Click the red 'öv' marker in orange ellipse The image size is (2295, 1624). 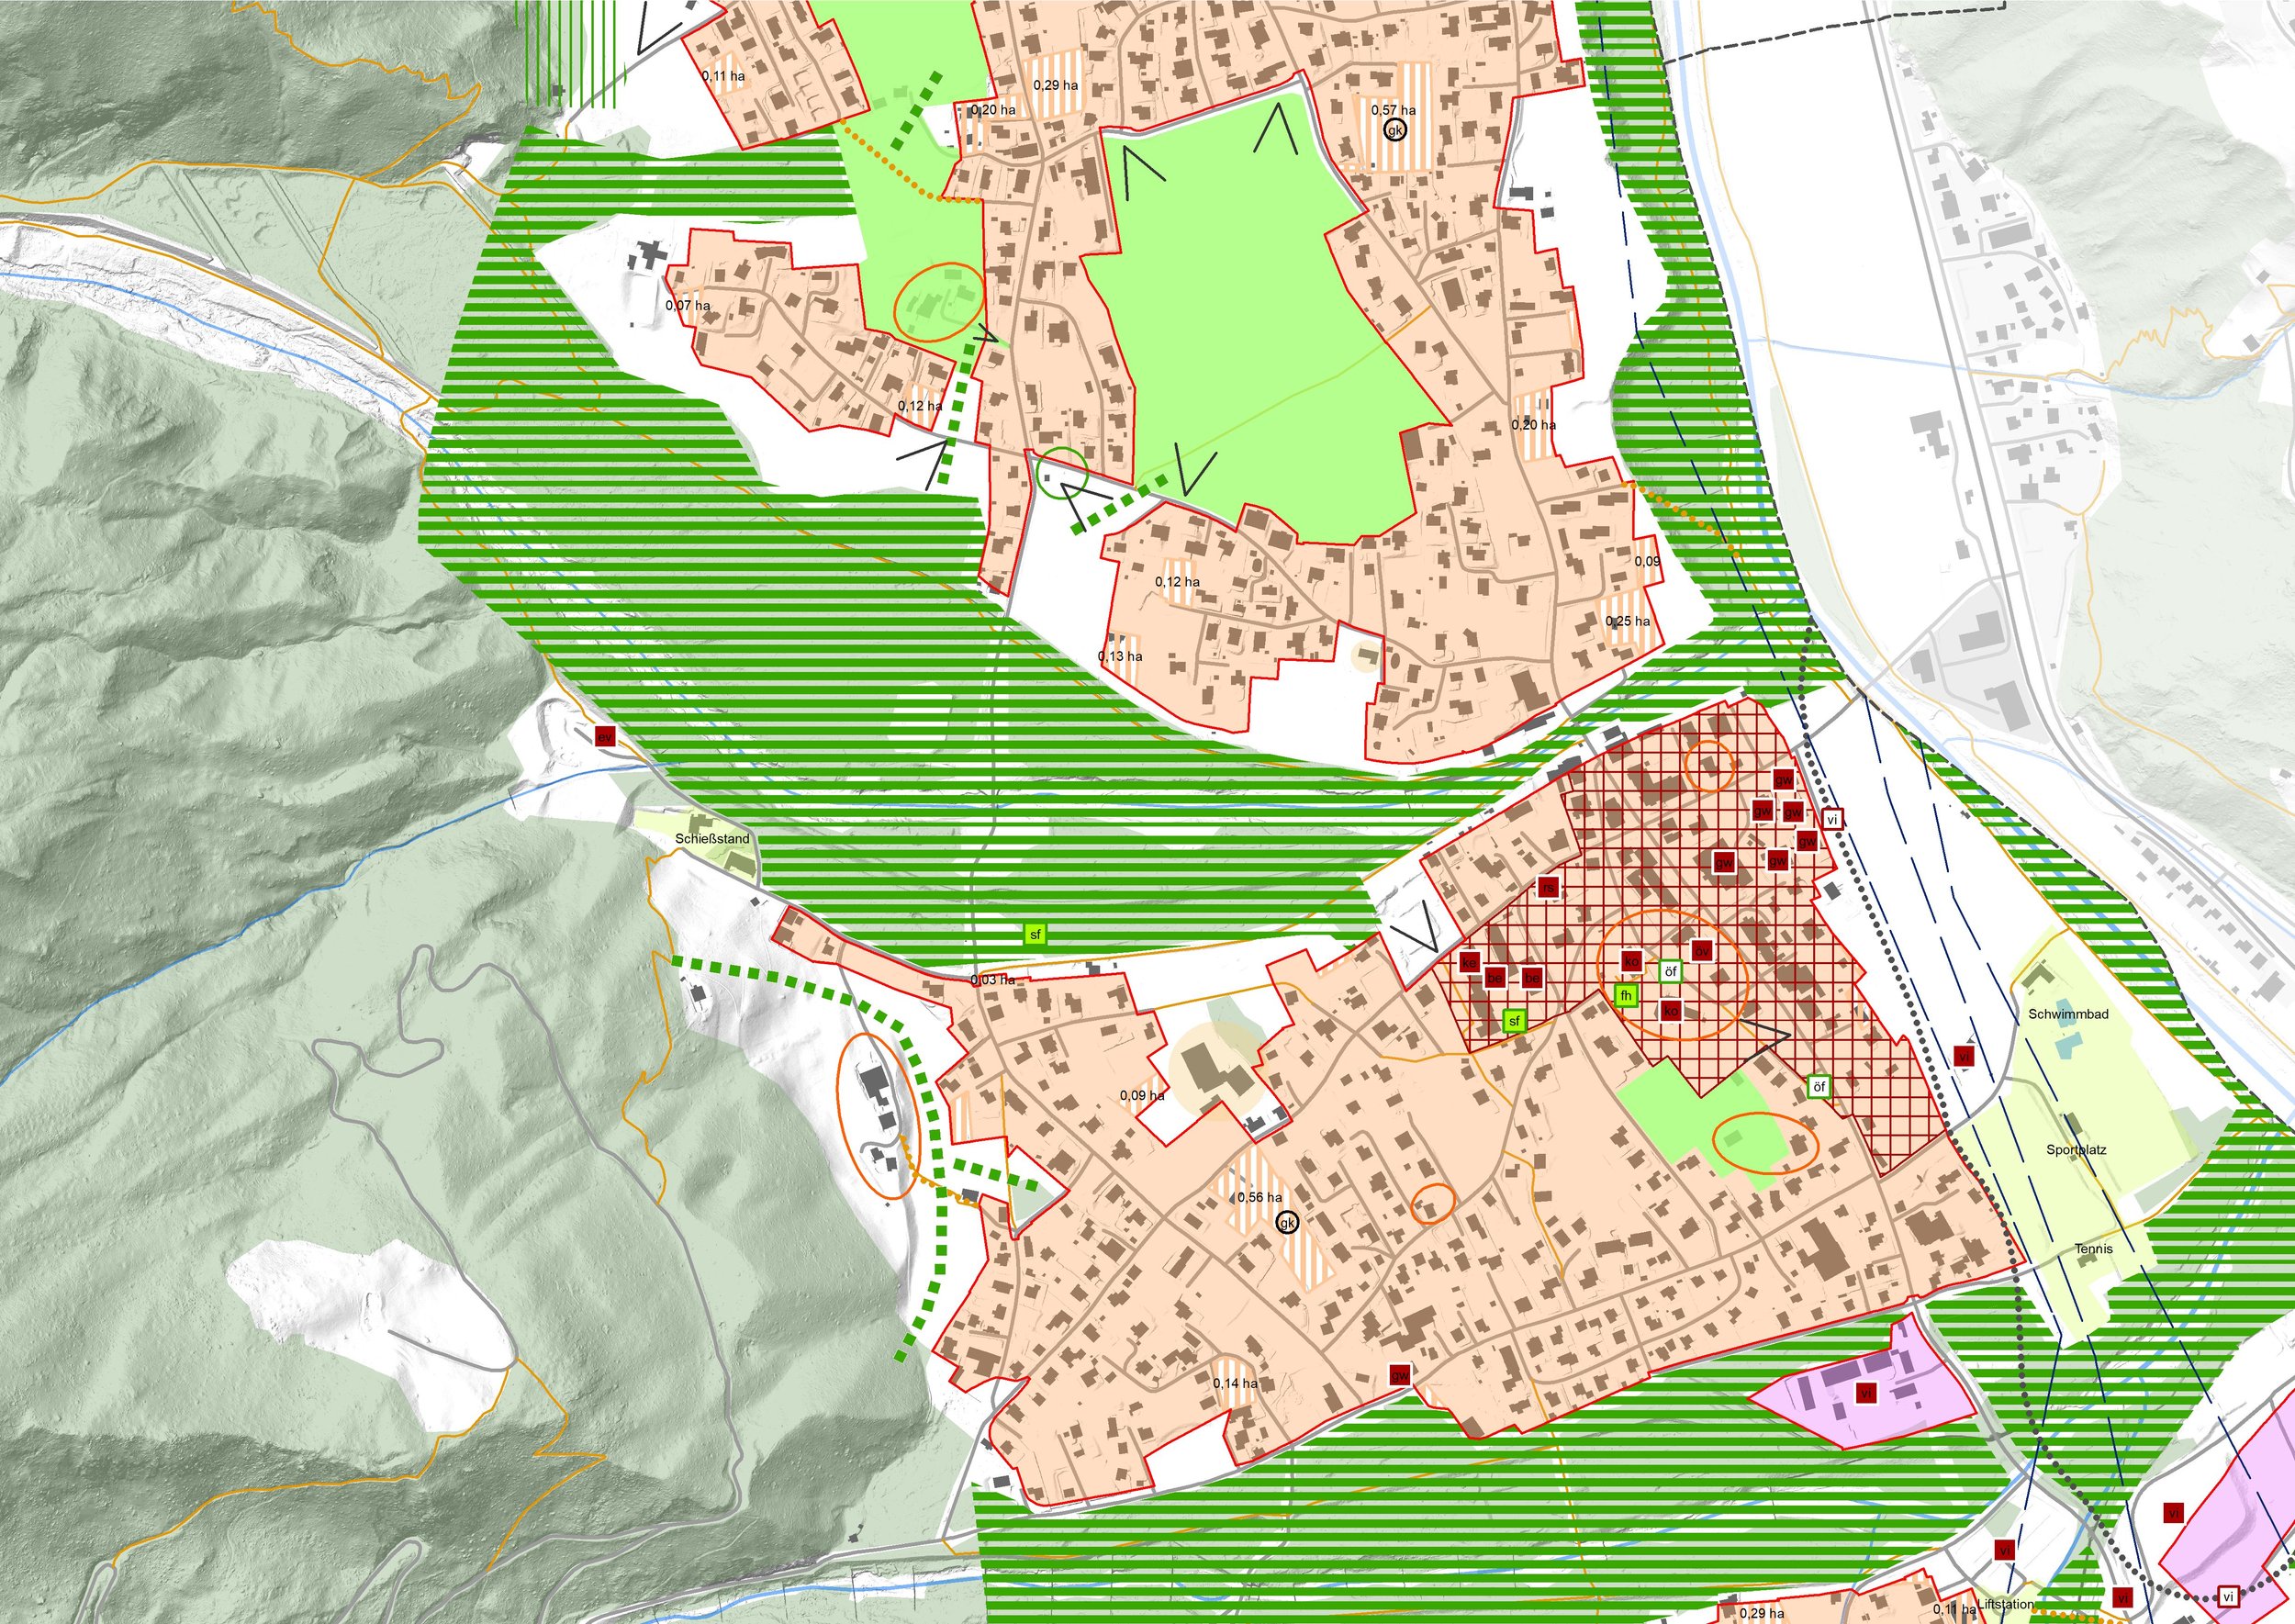(x=1702, y=949)
